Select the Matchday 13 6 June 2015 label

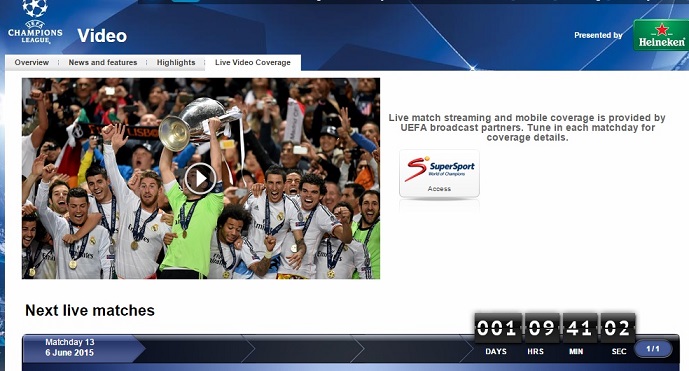point(69,347)
